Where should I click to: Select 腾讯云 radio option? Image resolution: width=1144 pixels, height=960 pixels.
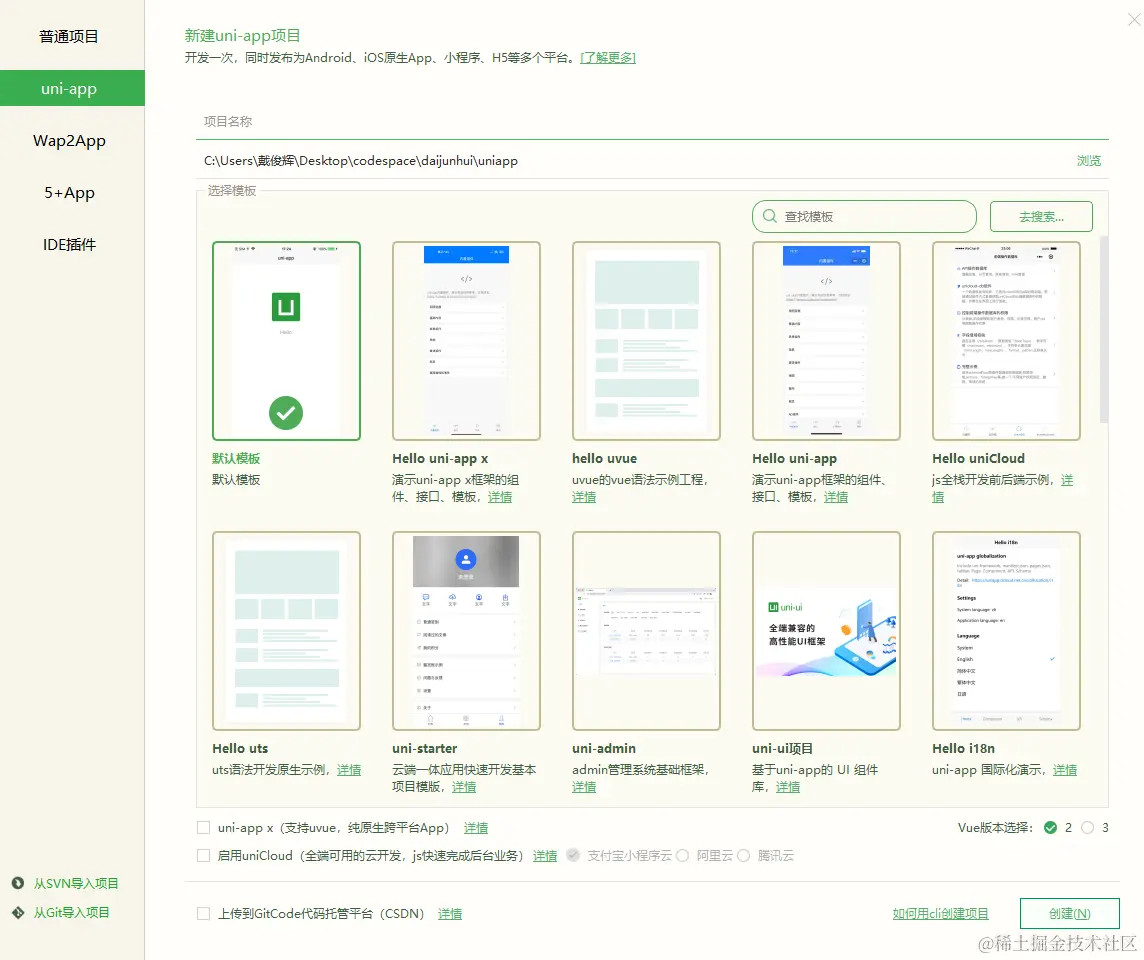click(743, 855)
